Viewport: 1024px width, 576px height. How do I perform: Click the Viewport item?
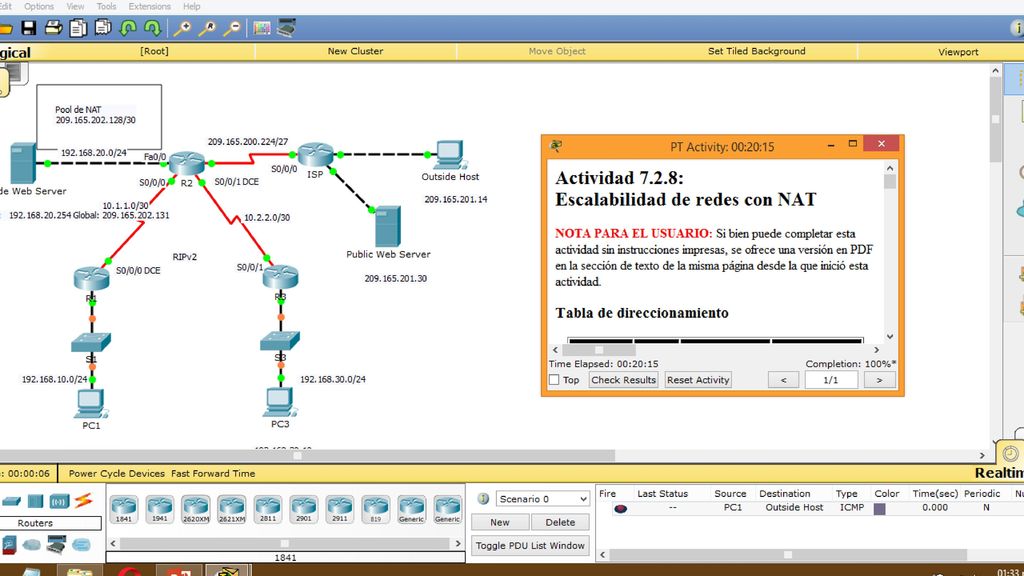pyautogui.click(x=958, y=52)
